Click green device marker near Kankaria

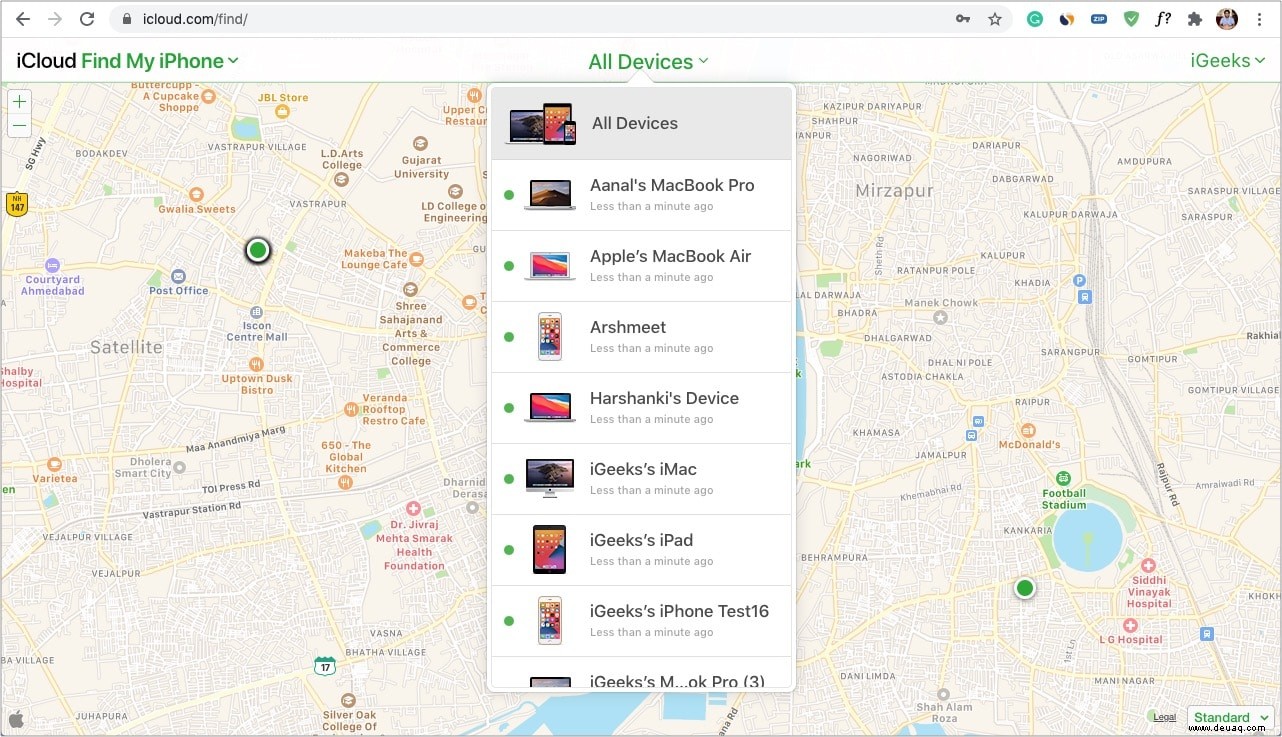coord(1024,588)
